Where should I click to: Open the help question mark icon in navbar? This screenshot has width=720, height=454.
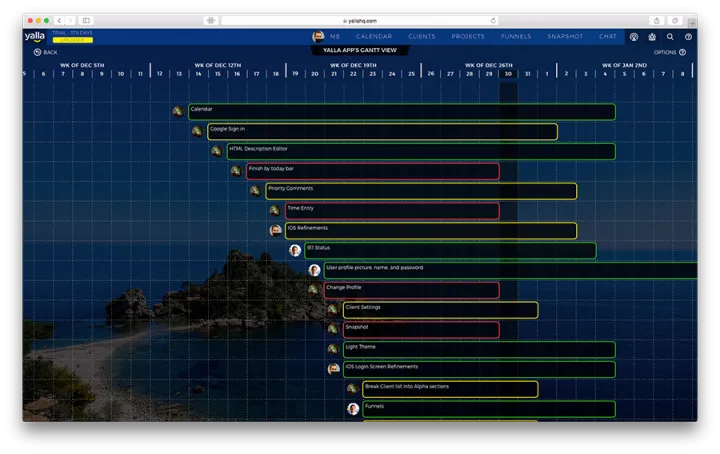(688, 37)
